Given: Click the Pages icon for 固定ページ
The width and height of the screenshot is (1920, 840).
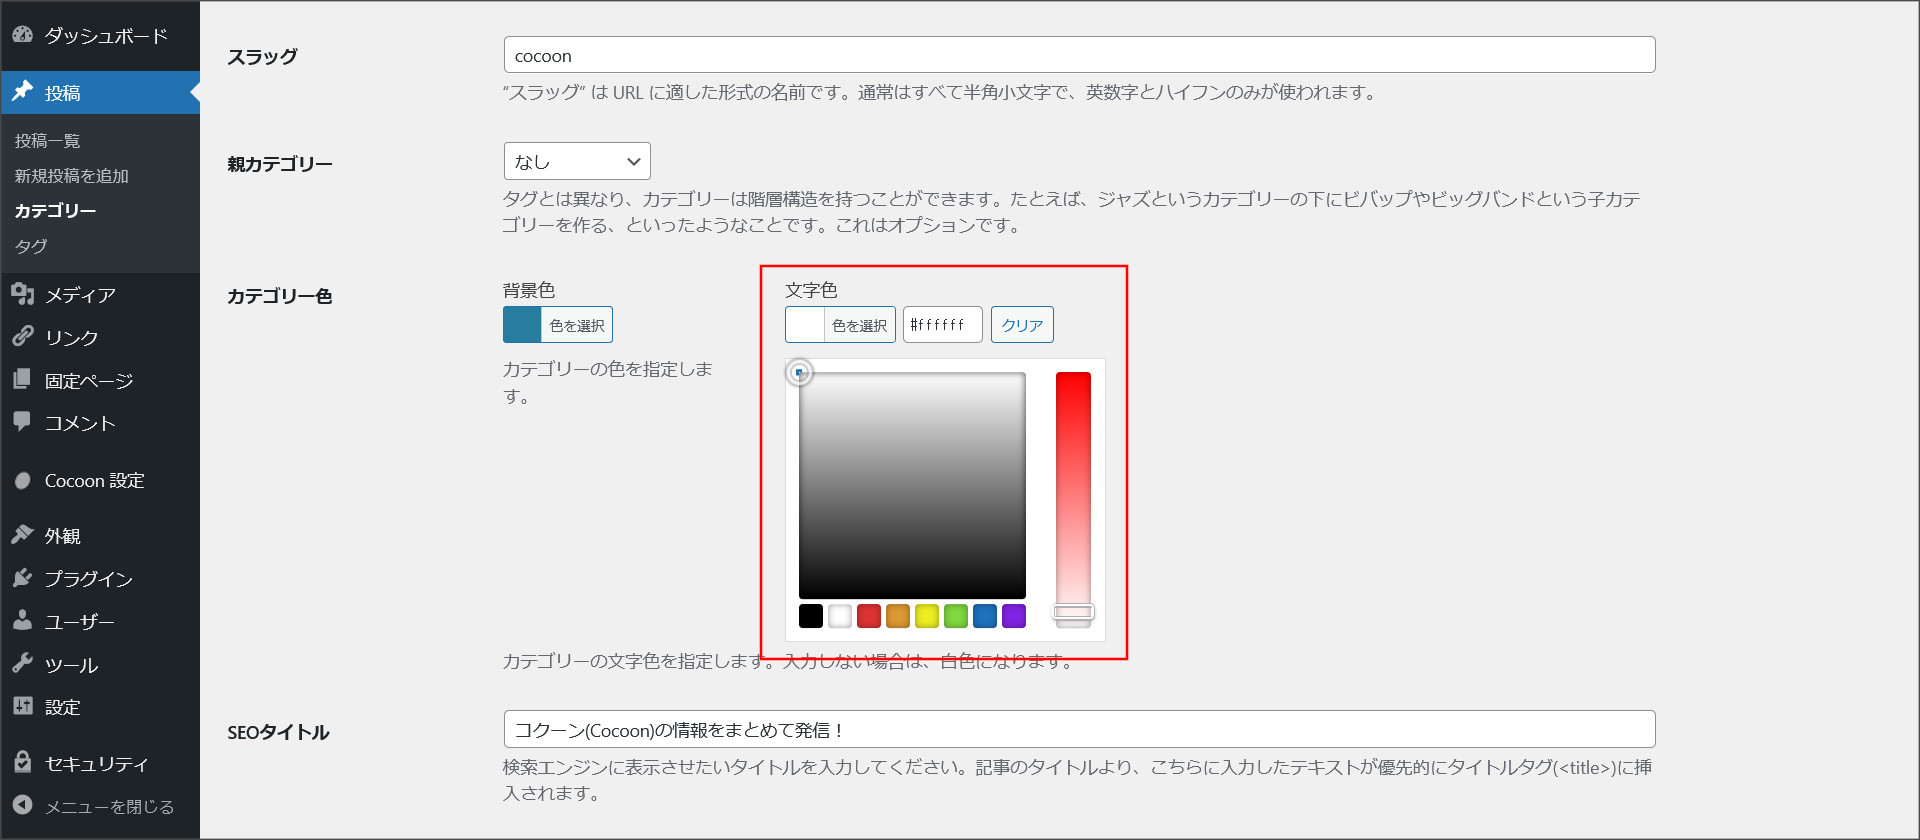Looking at the screenshot, I should point(23,380).
